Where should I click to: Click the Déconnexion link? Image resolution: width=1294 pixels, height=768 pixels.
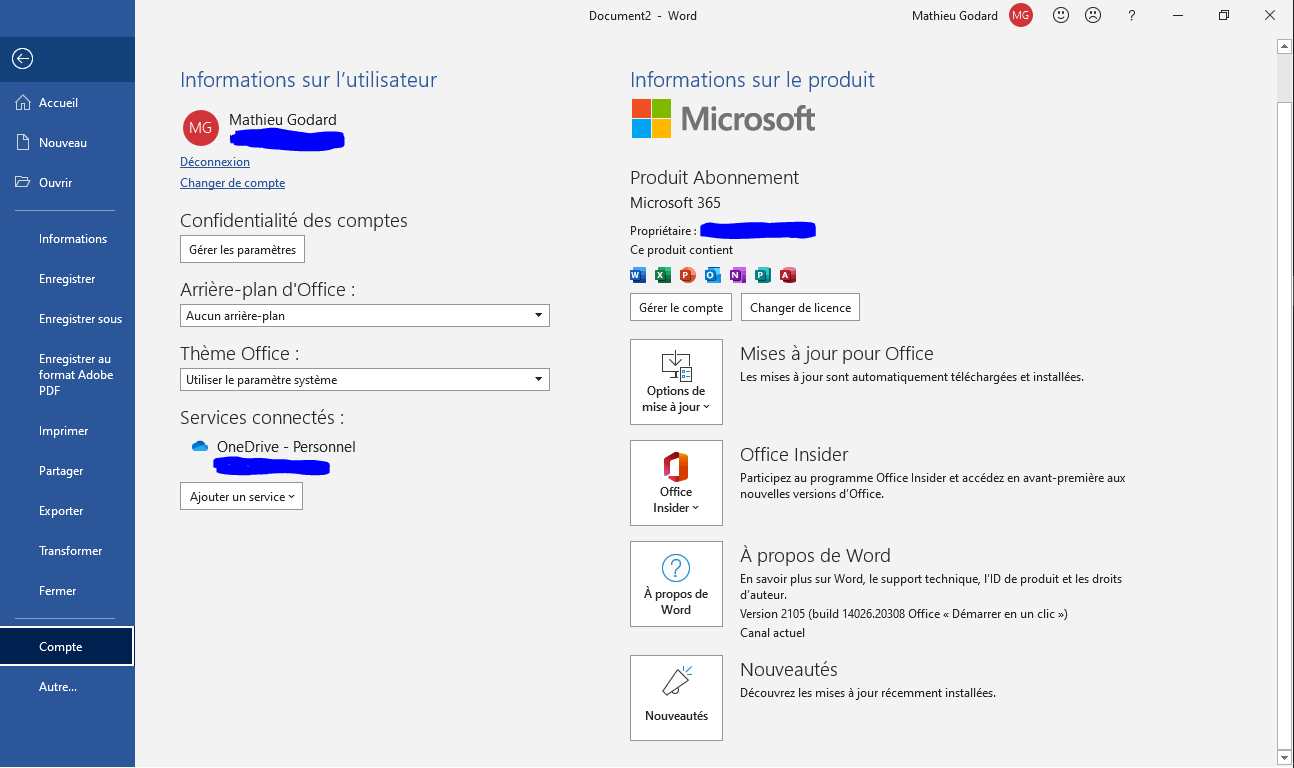(215, 162)
